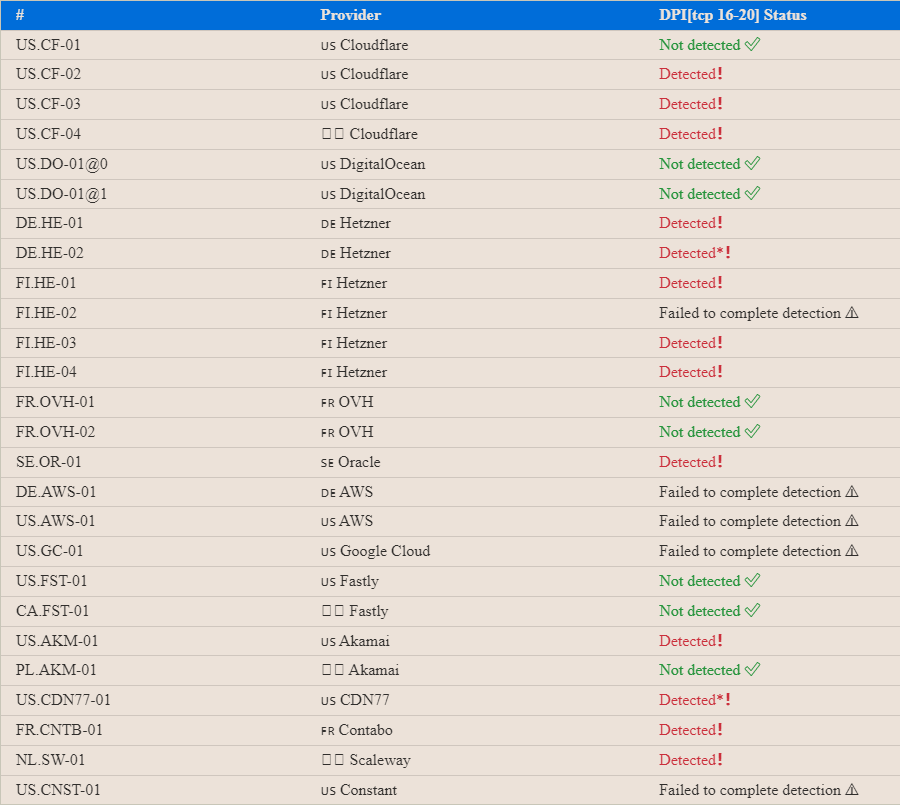The width and height of the screenshot is (900, 805).
Task: Click the DigitalOcean provider in US.DO-01@0 row
Action: point(373,164)
